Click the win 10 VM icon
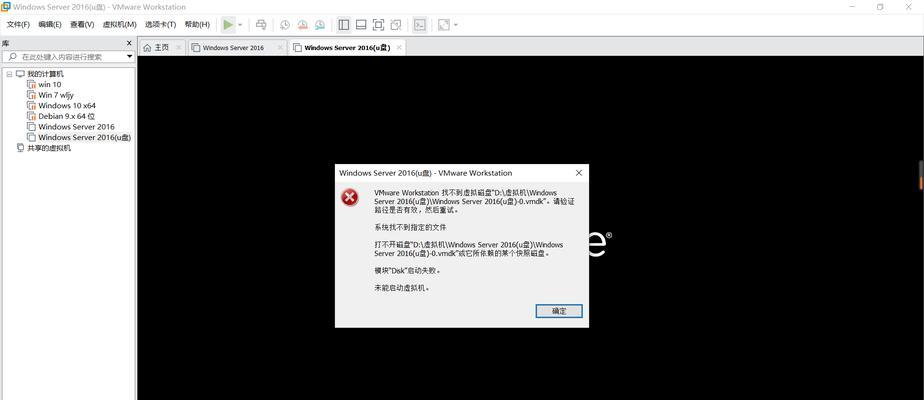Image resolution: width=924 pixels, height=400 pixels. [32, 84]
